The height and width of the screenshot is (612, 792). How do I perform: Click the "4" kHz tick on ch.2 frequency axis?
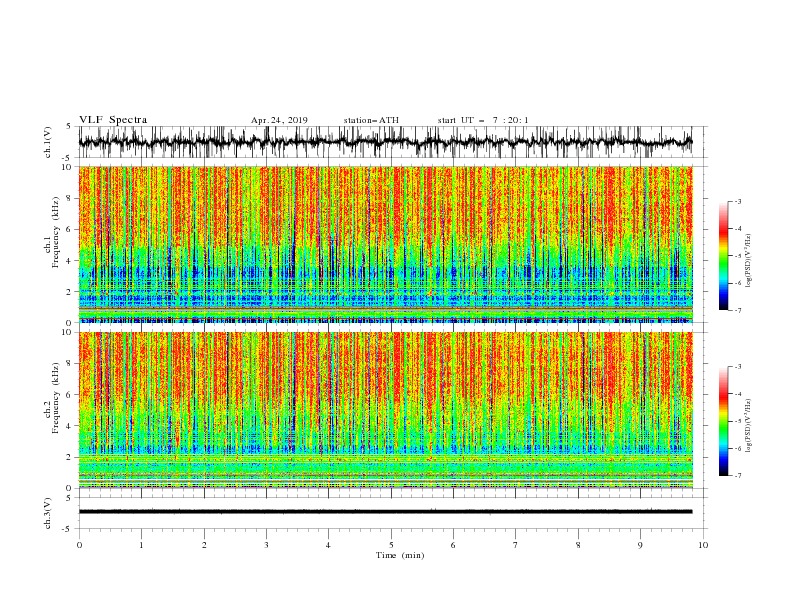(69, 426)
